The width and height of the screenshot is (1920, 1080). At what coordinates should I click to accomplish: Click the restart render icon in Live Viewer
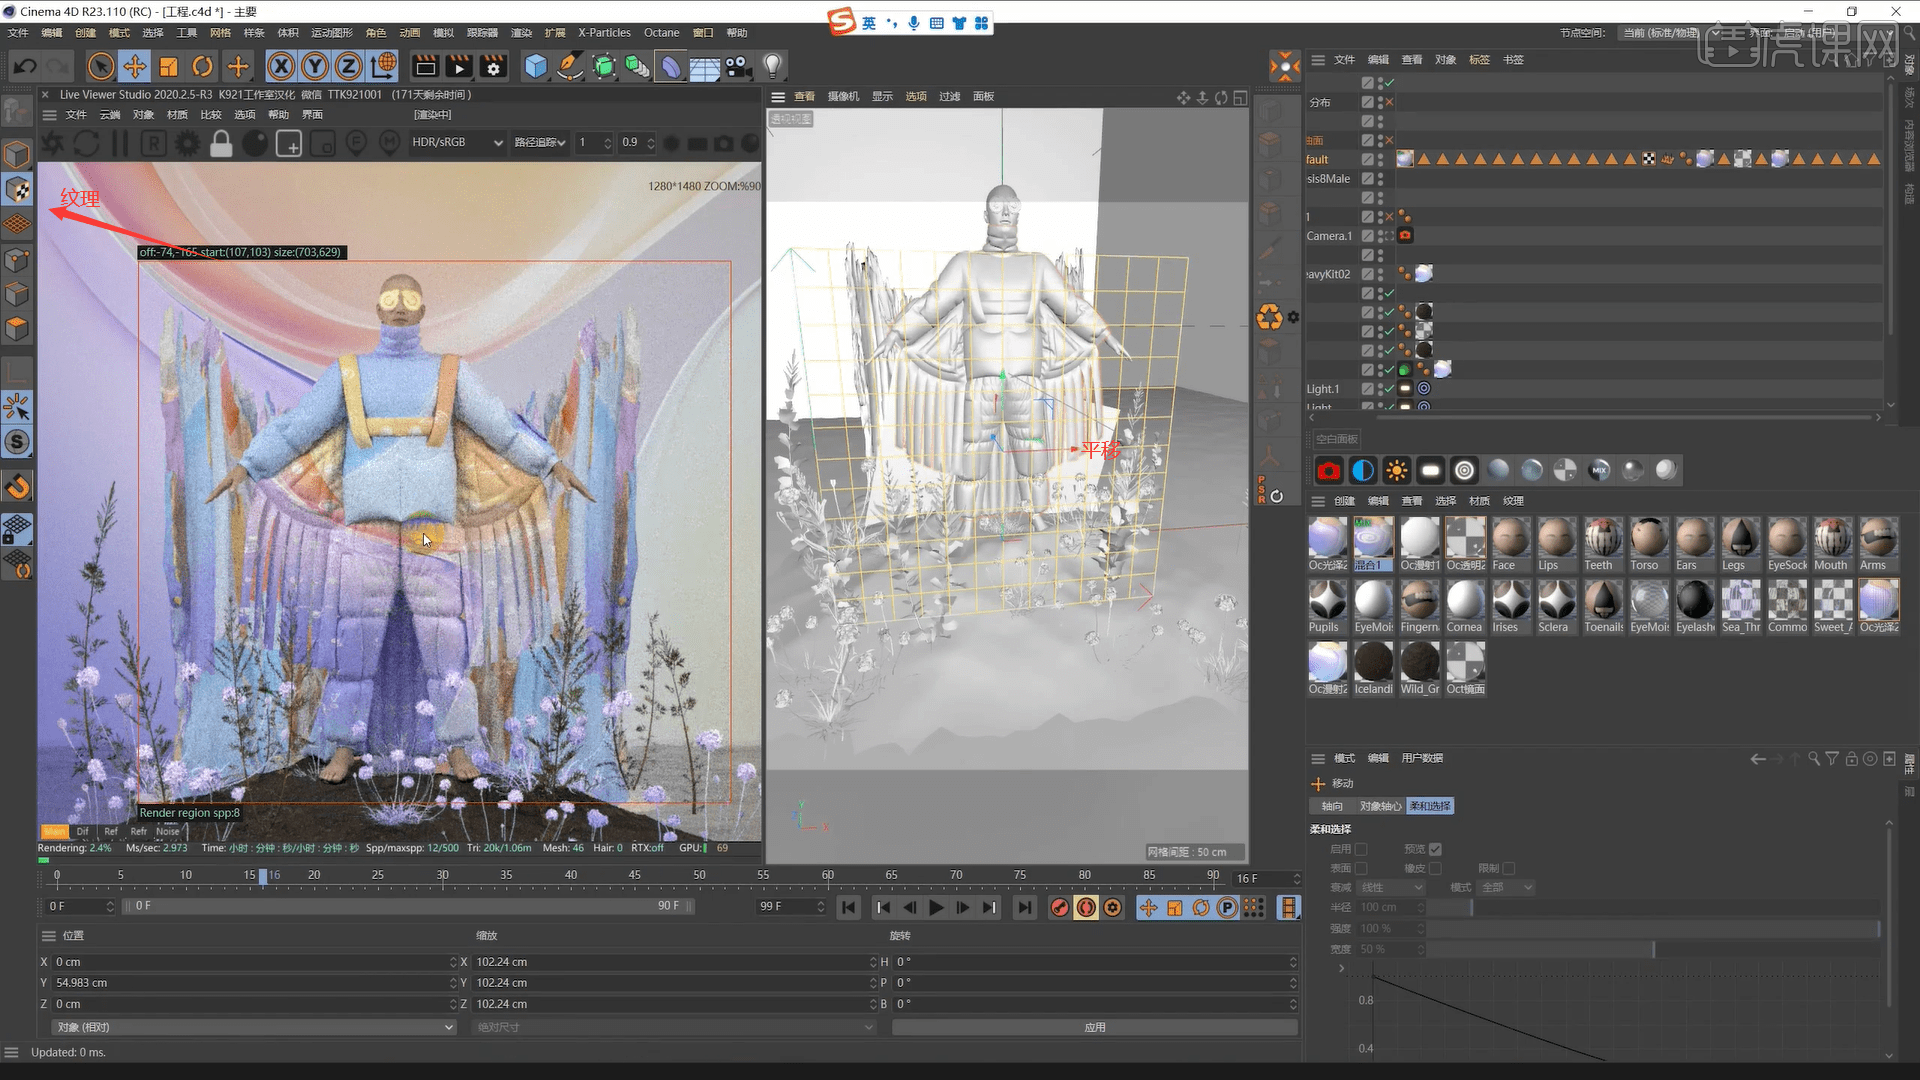point(86,143)
